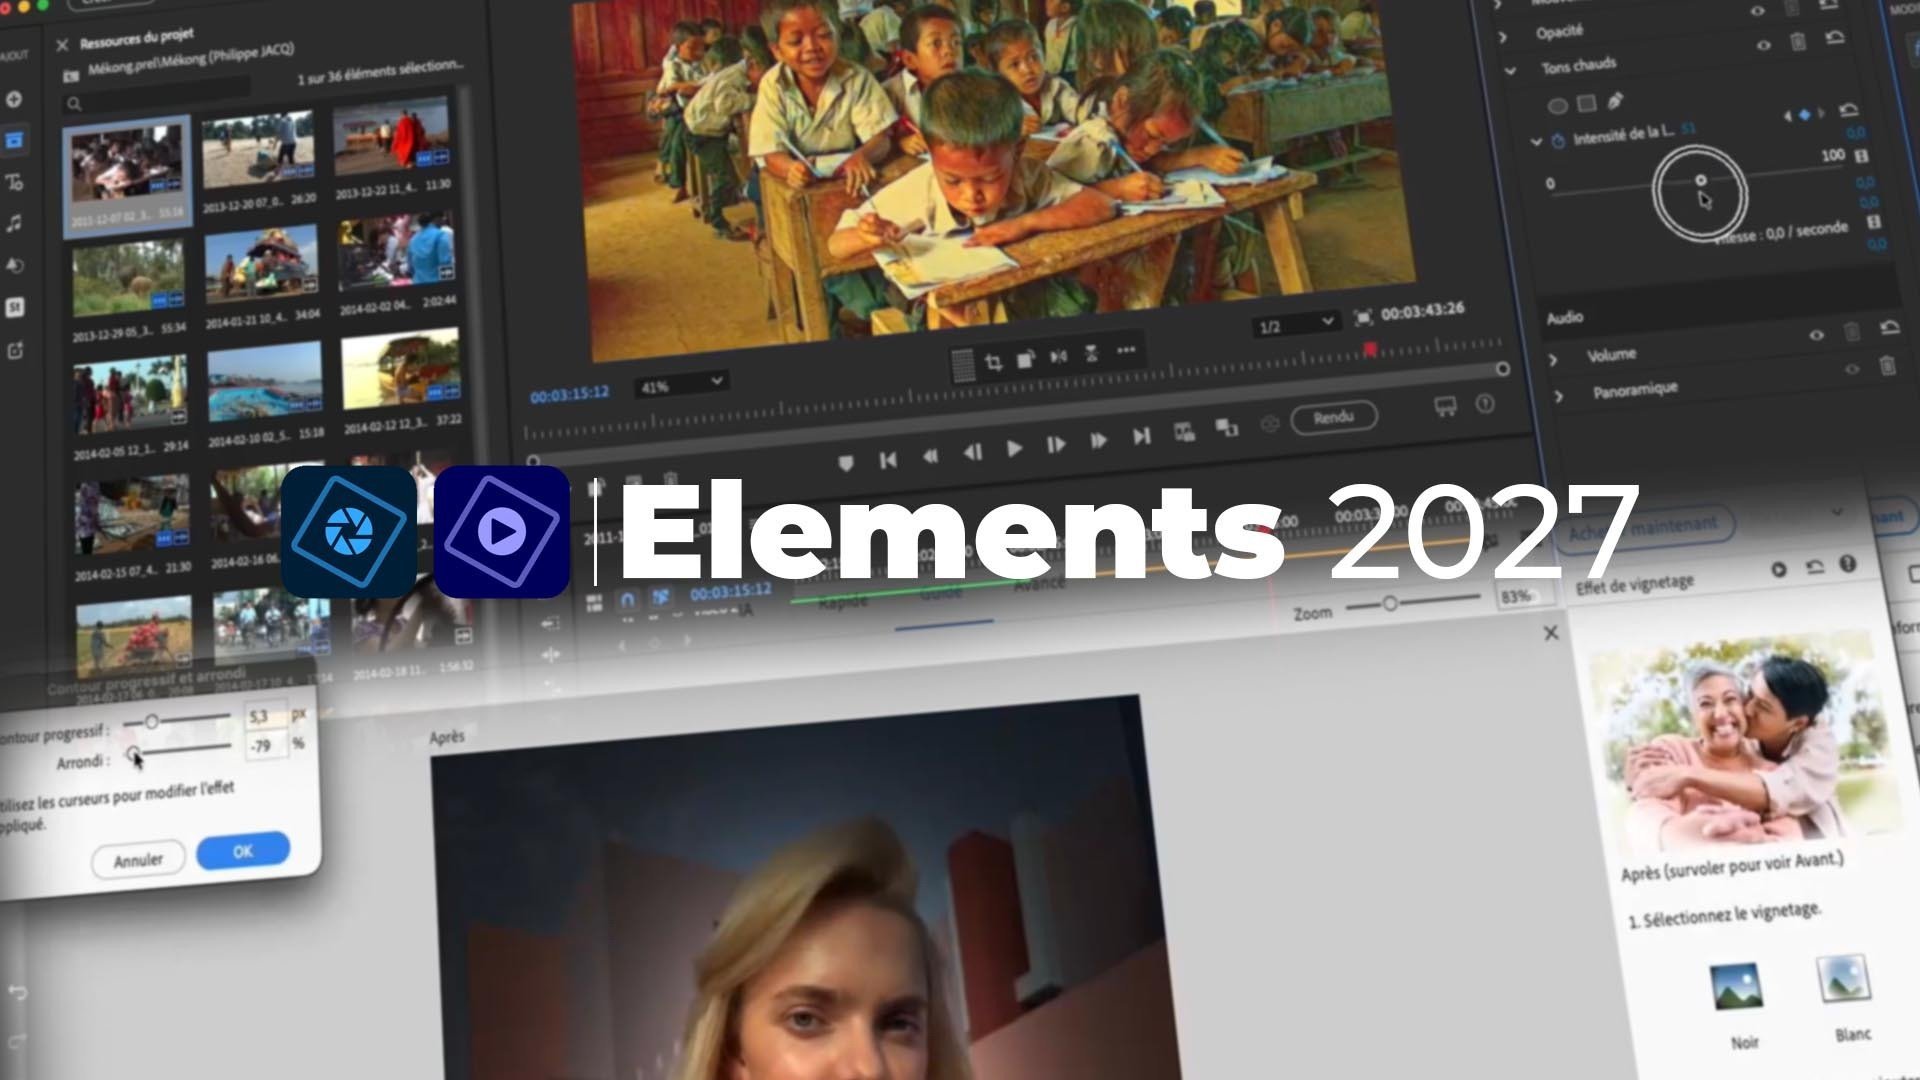Toggle the eye icon for Panoramique
The image size is (1920, 1080).
pos(1852,369)
